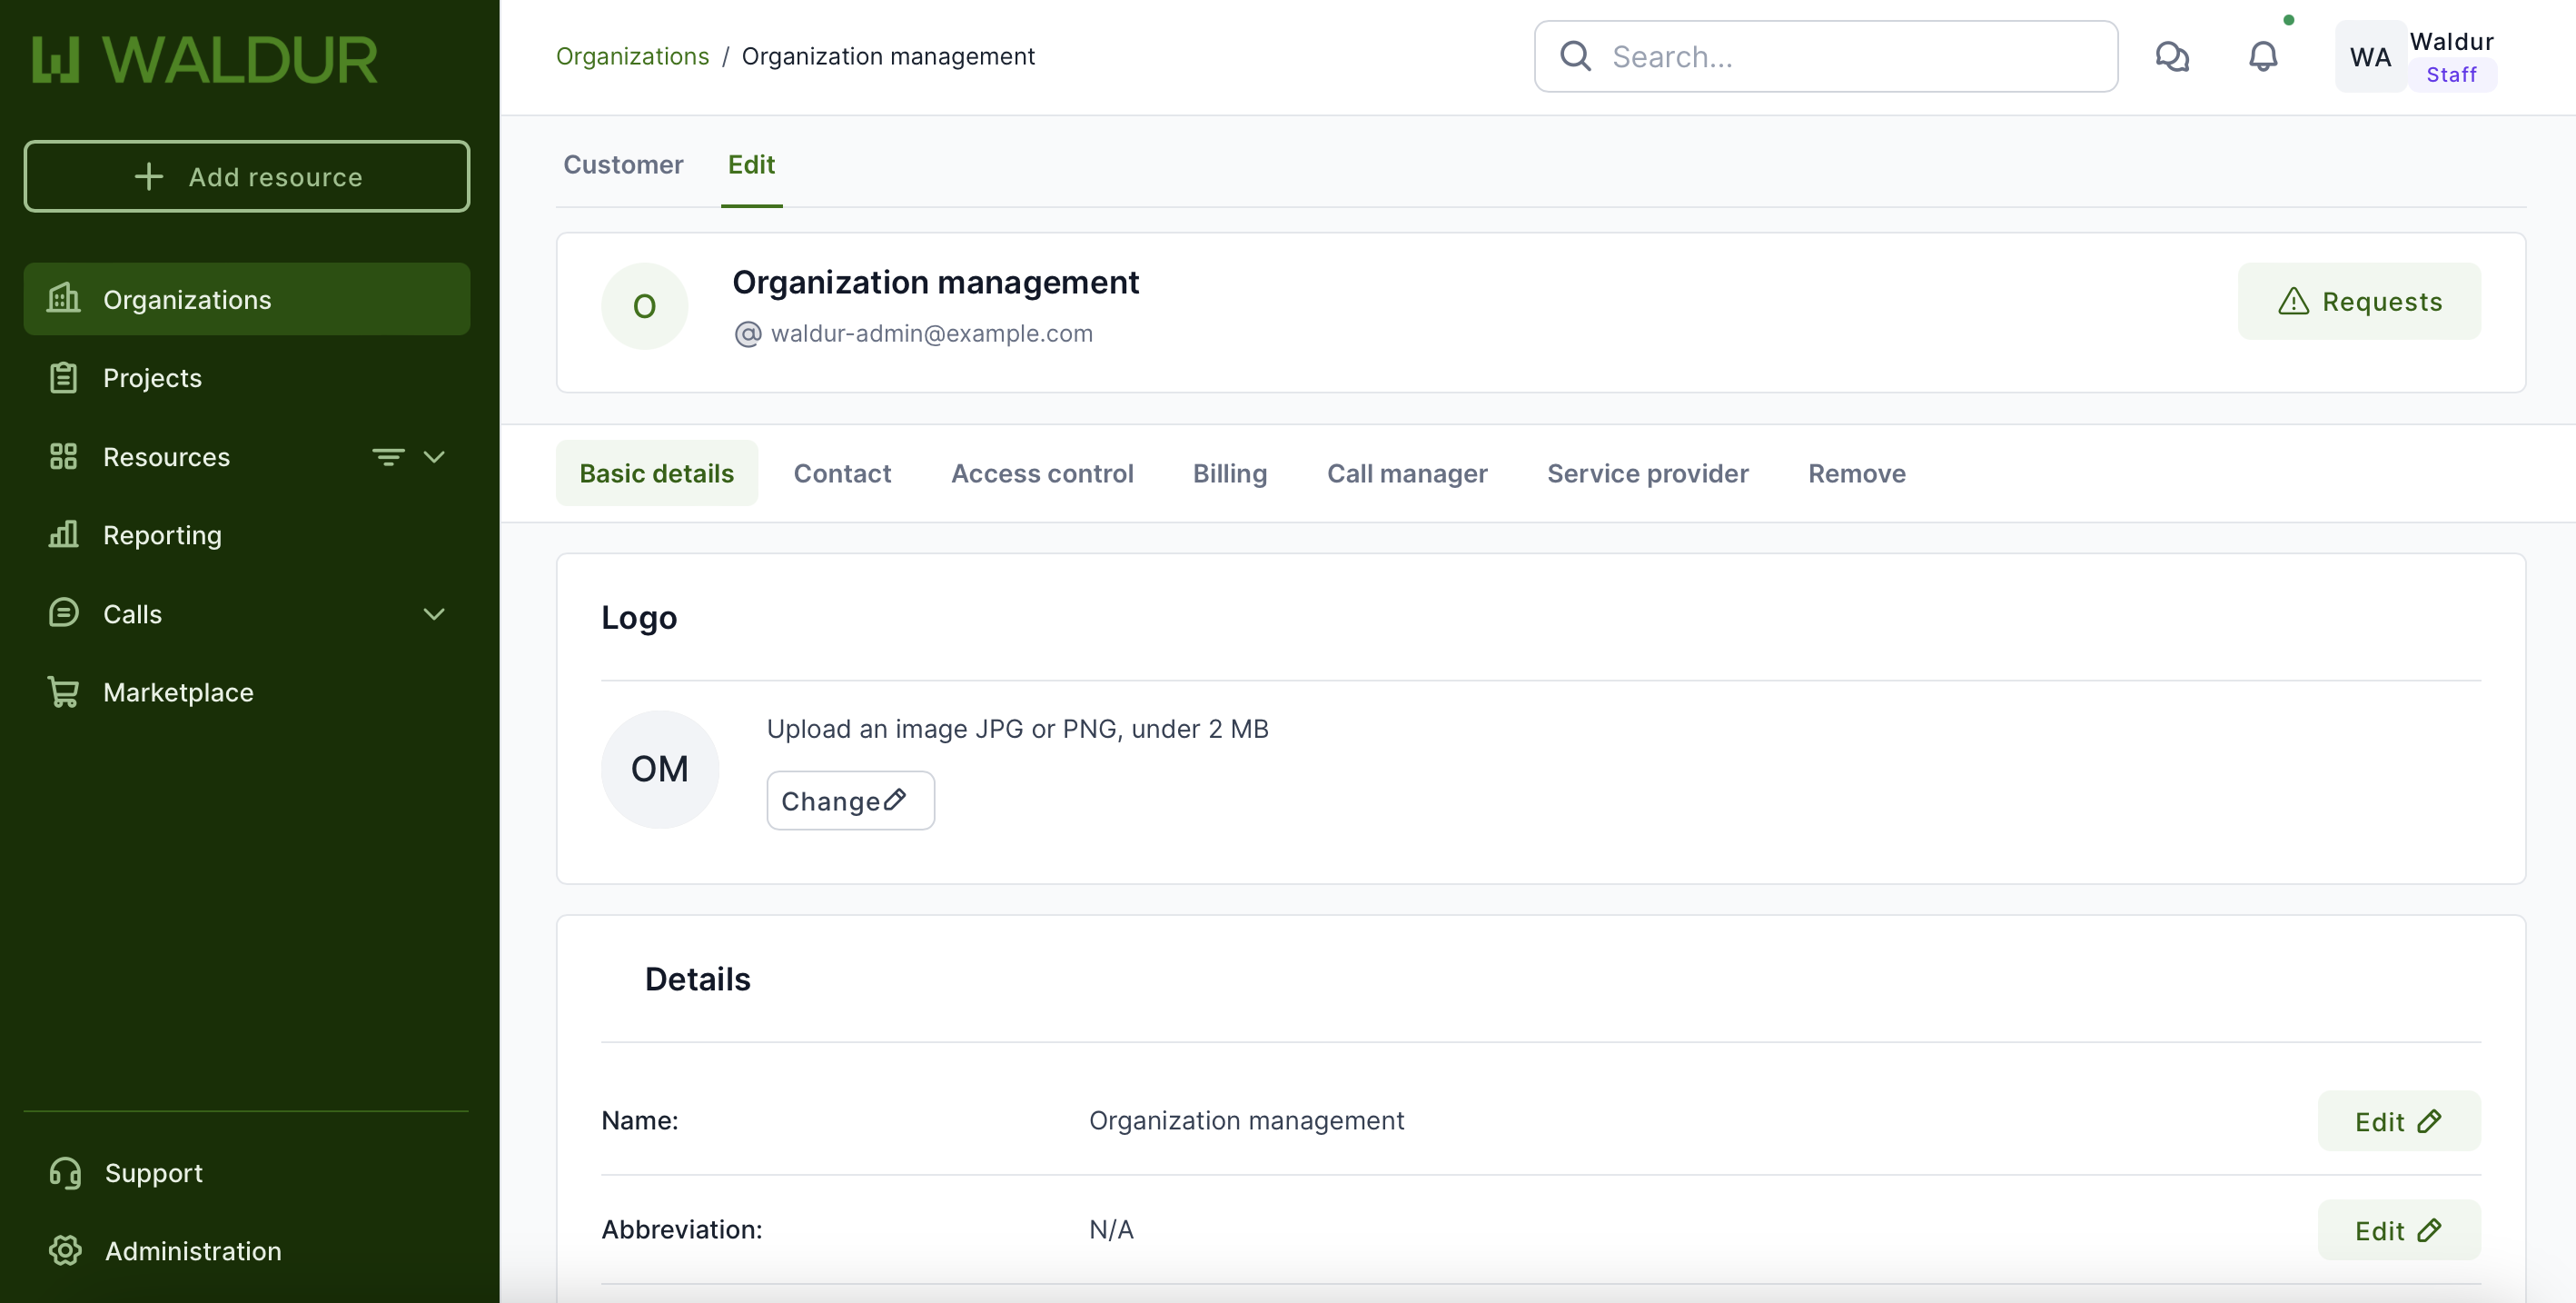Expand the Resources menu chevron

coord(434,457)
